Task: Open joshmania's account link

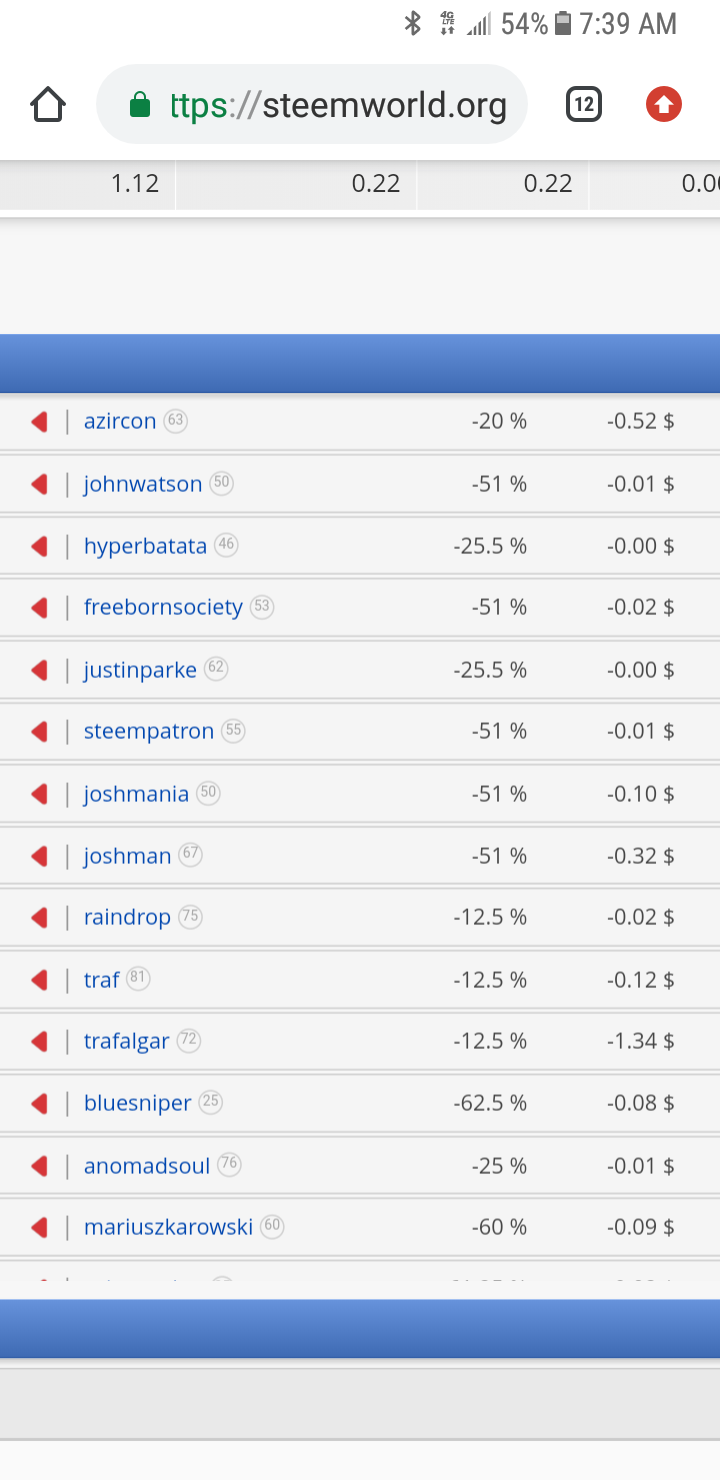Action: tap(136, 794)
